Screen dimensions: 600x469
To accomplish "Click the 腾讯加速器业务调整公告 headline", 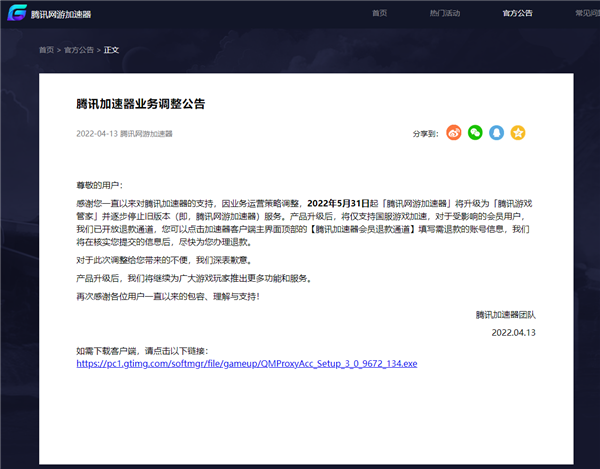I will coord(140,104).
